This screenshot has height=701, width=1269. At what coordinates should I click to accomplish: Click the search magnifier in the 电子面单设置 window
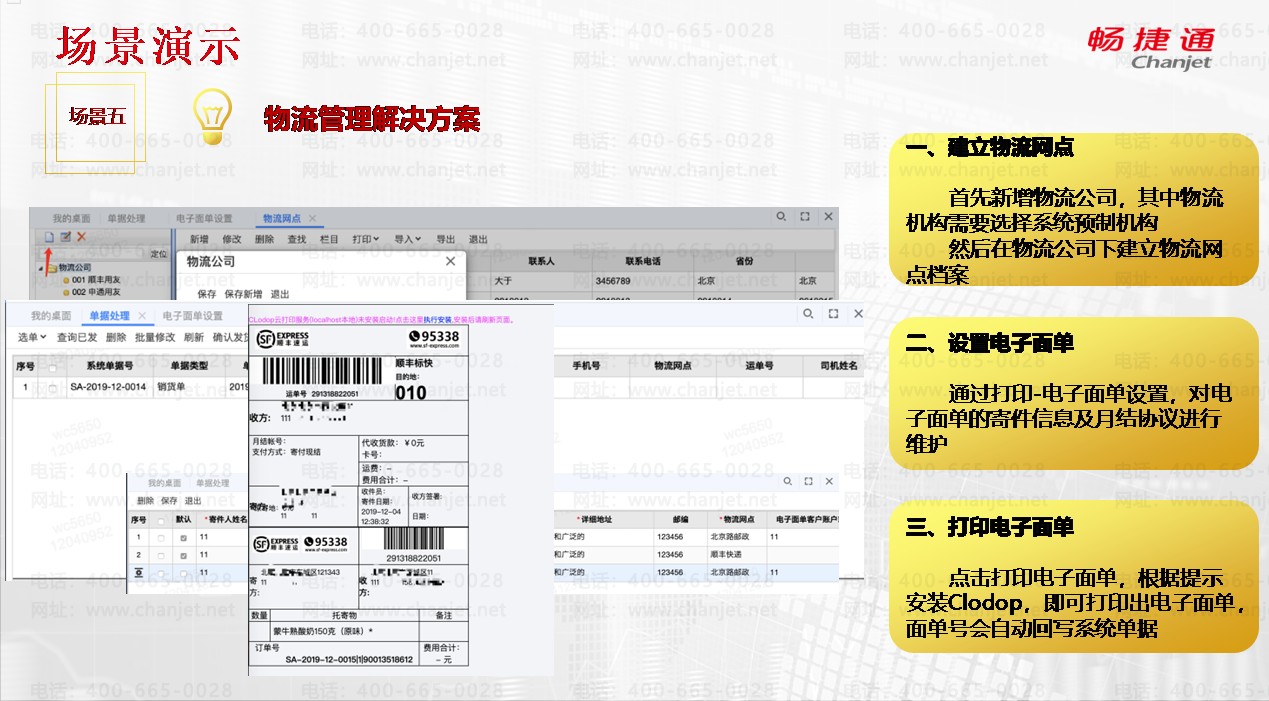788,482
